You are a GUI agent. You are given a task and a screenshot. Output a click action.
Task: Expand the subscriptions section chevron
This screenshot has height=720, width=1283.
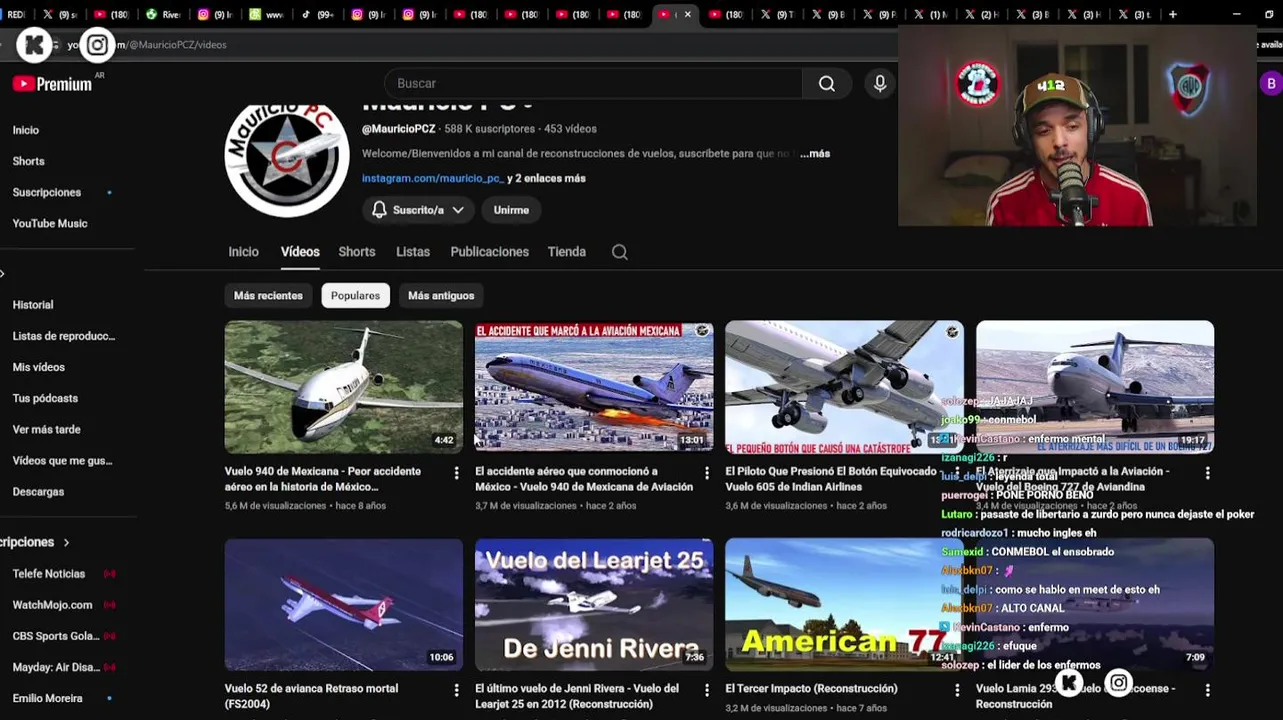[67, 542]
